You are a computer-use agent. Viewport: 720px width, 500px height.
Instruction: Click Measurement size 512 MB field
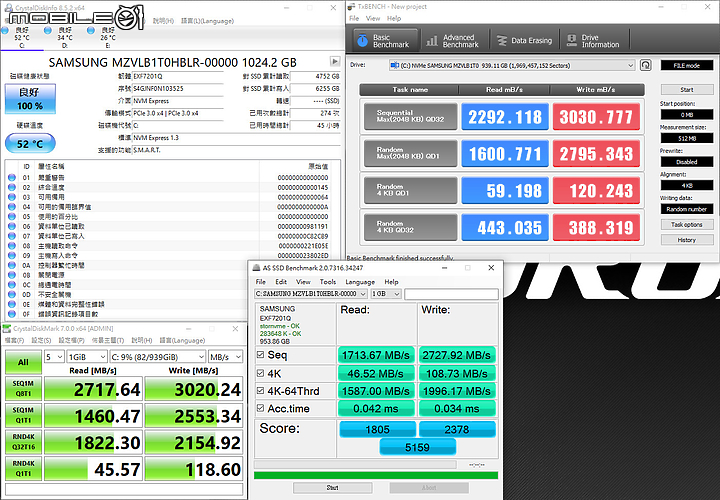tap(686, 138)
